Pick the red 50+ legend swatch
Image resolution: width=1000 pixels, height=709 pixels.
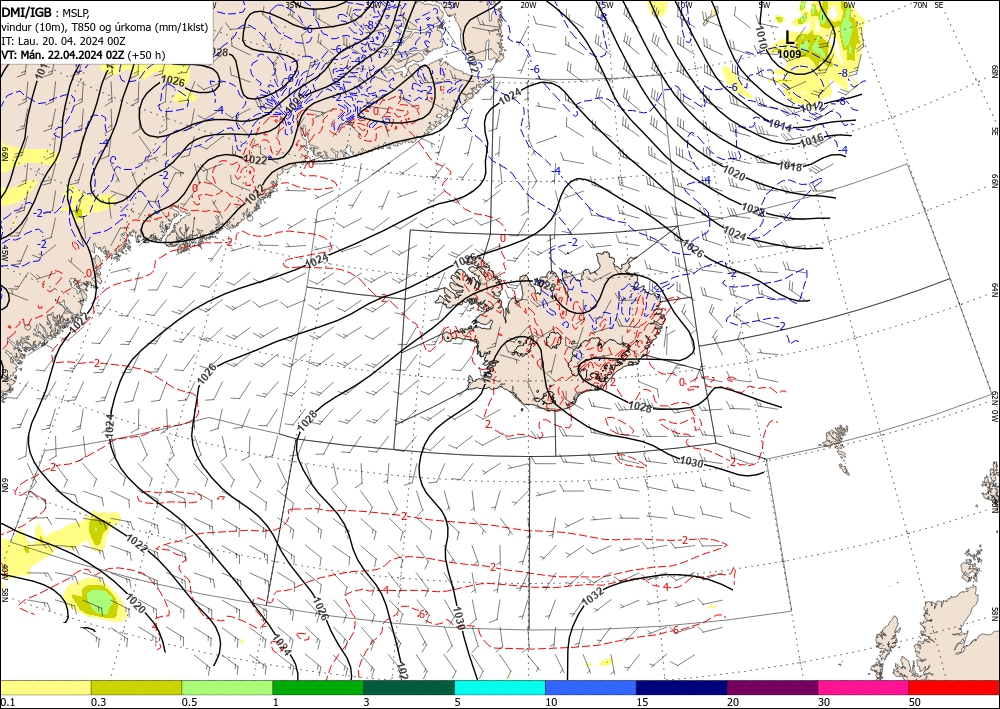[x=954, y=687]
